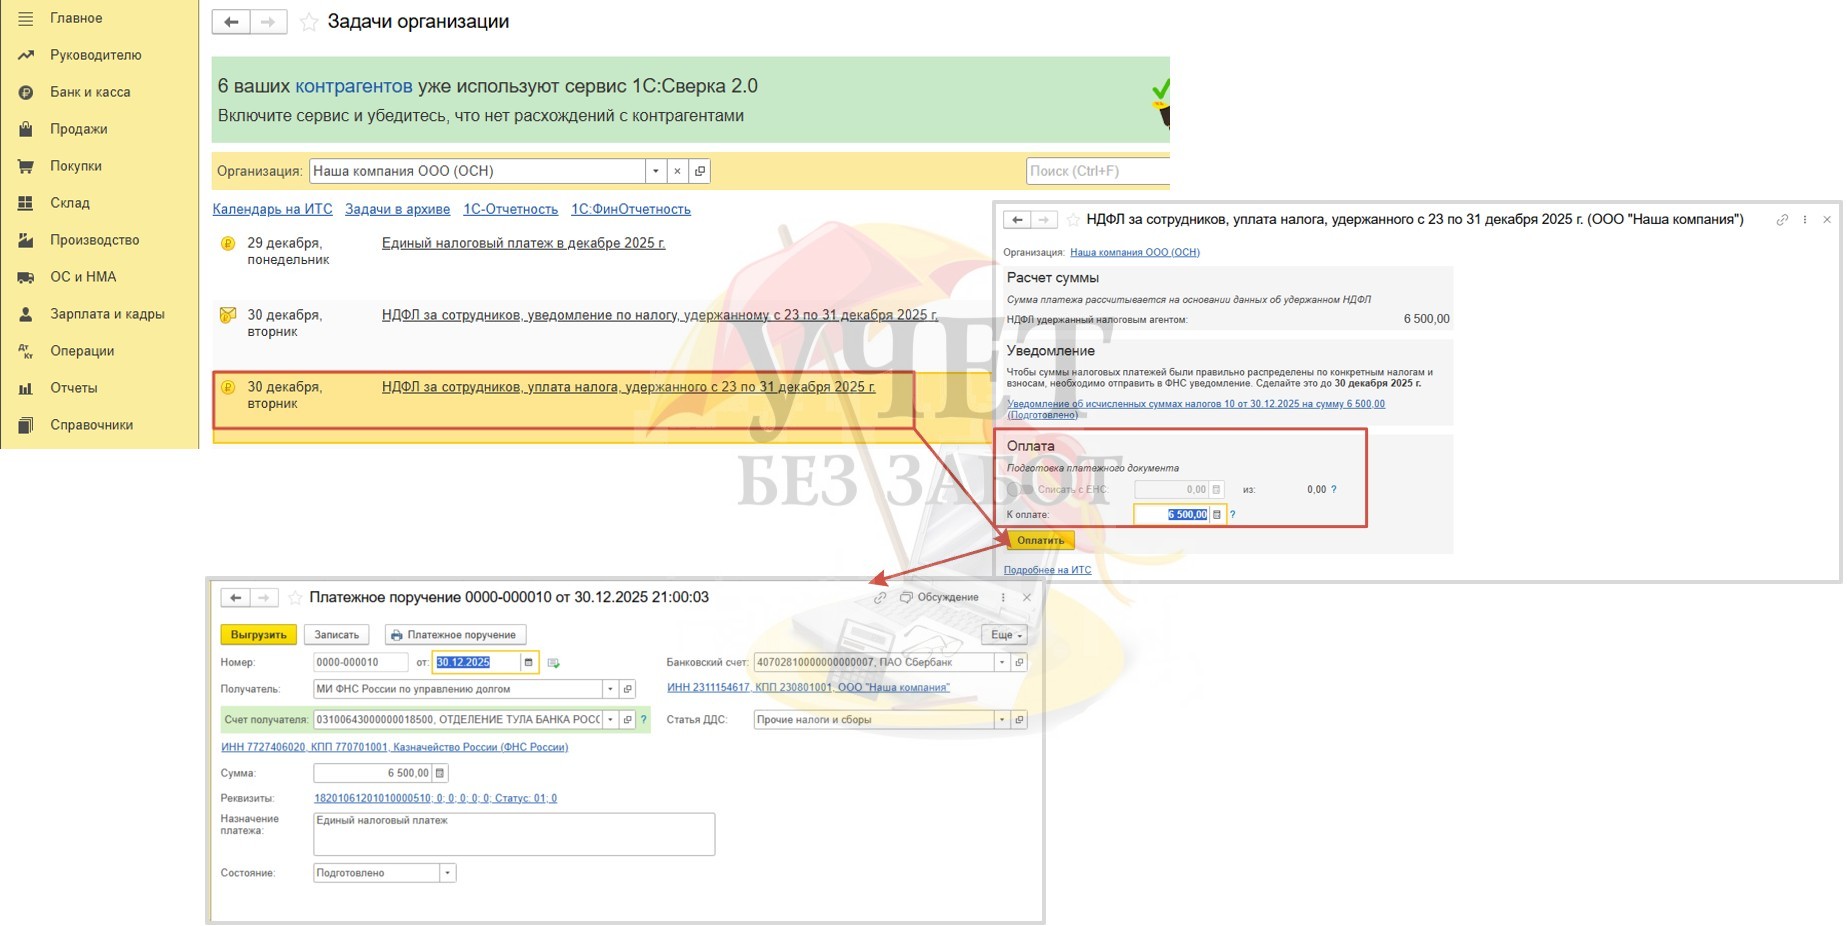Go forward in Задачи организации window
1847x926 pixels.
click(268, 22)
